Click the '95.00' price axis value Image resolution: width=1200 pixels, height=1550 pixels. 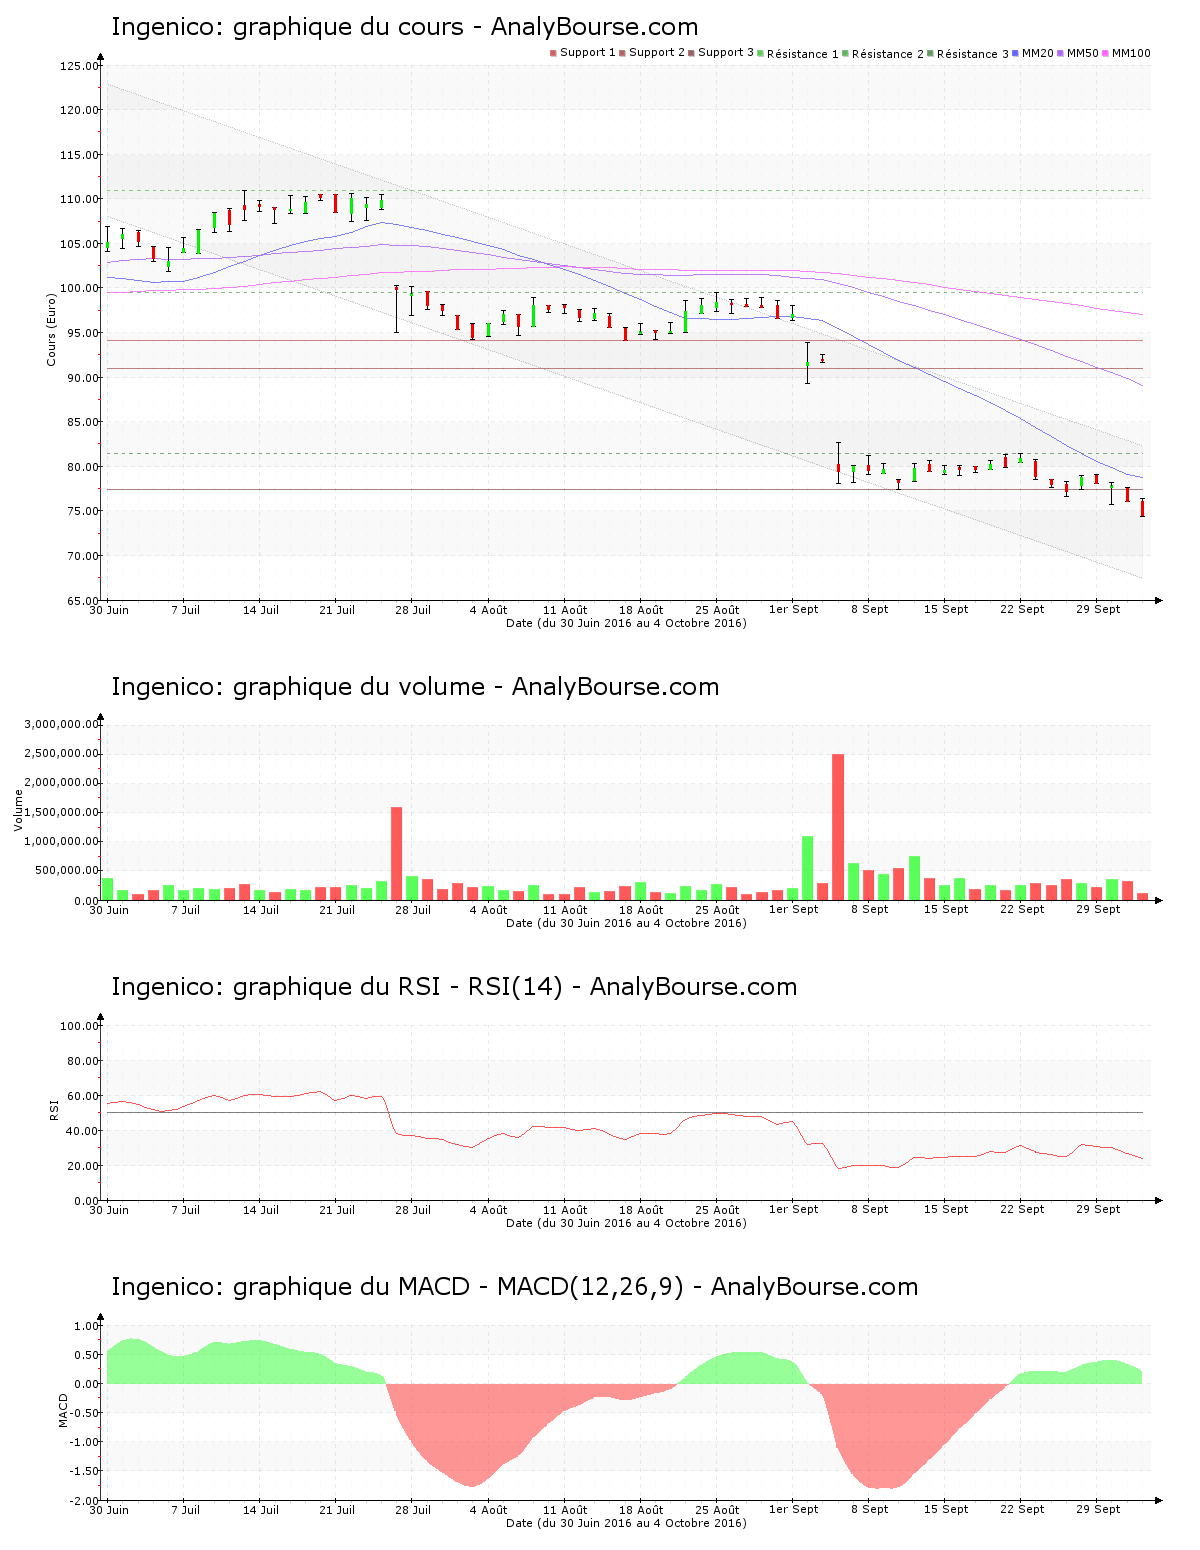click(83, 334)
